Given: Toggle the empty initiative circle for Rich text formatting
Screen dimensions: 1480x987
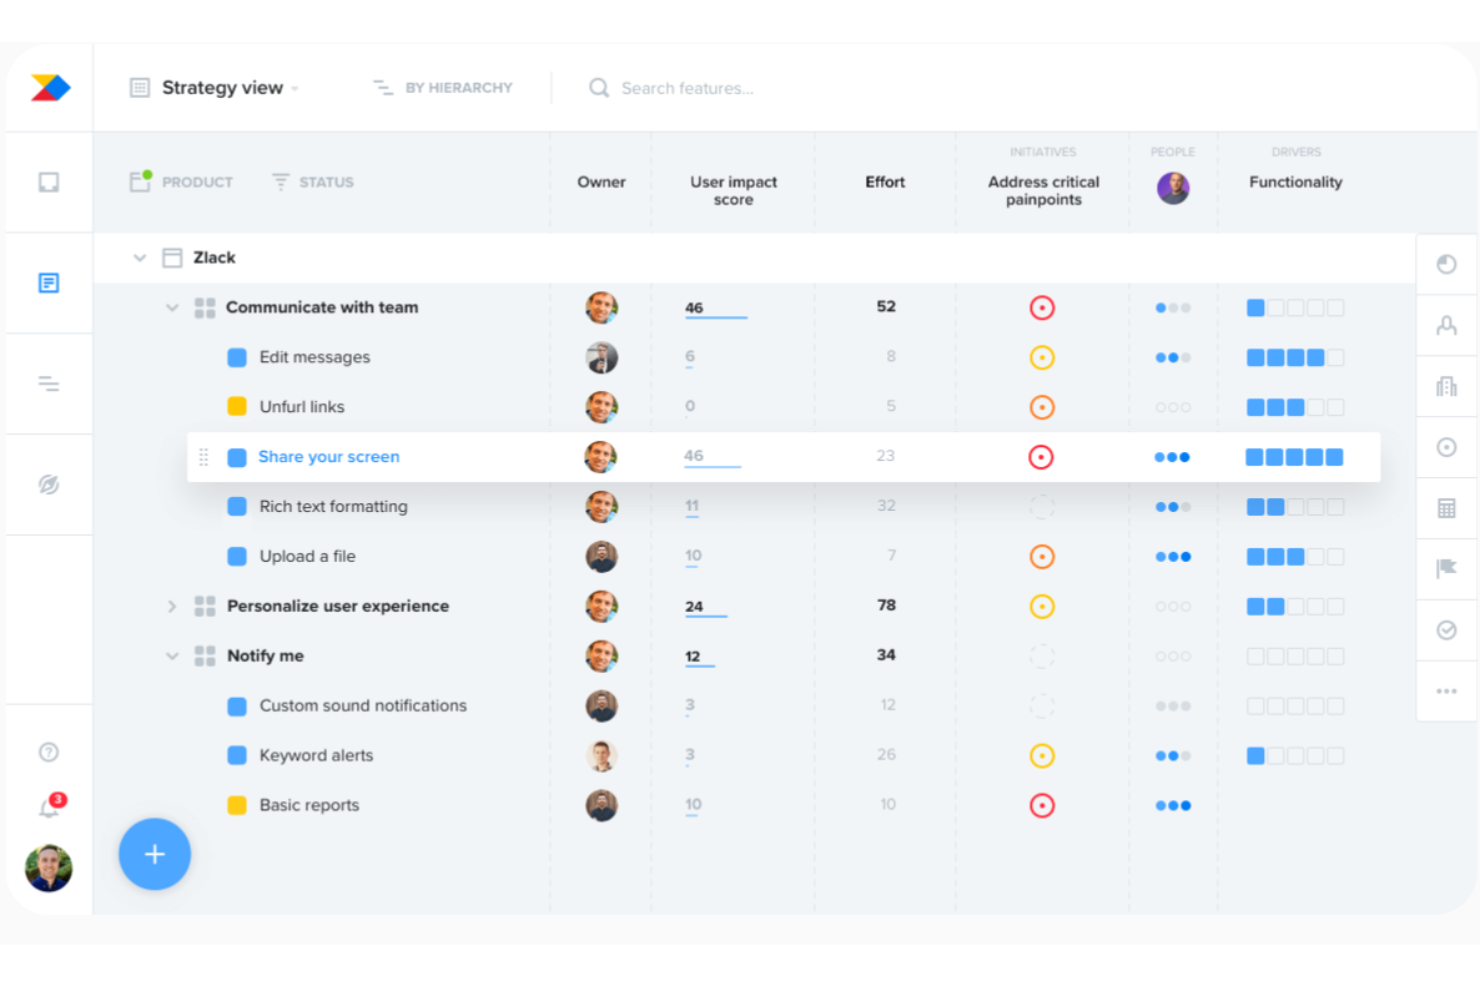Looking at the screenshot, I should click(1042, 507).
